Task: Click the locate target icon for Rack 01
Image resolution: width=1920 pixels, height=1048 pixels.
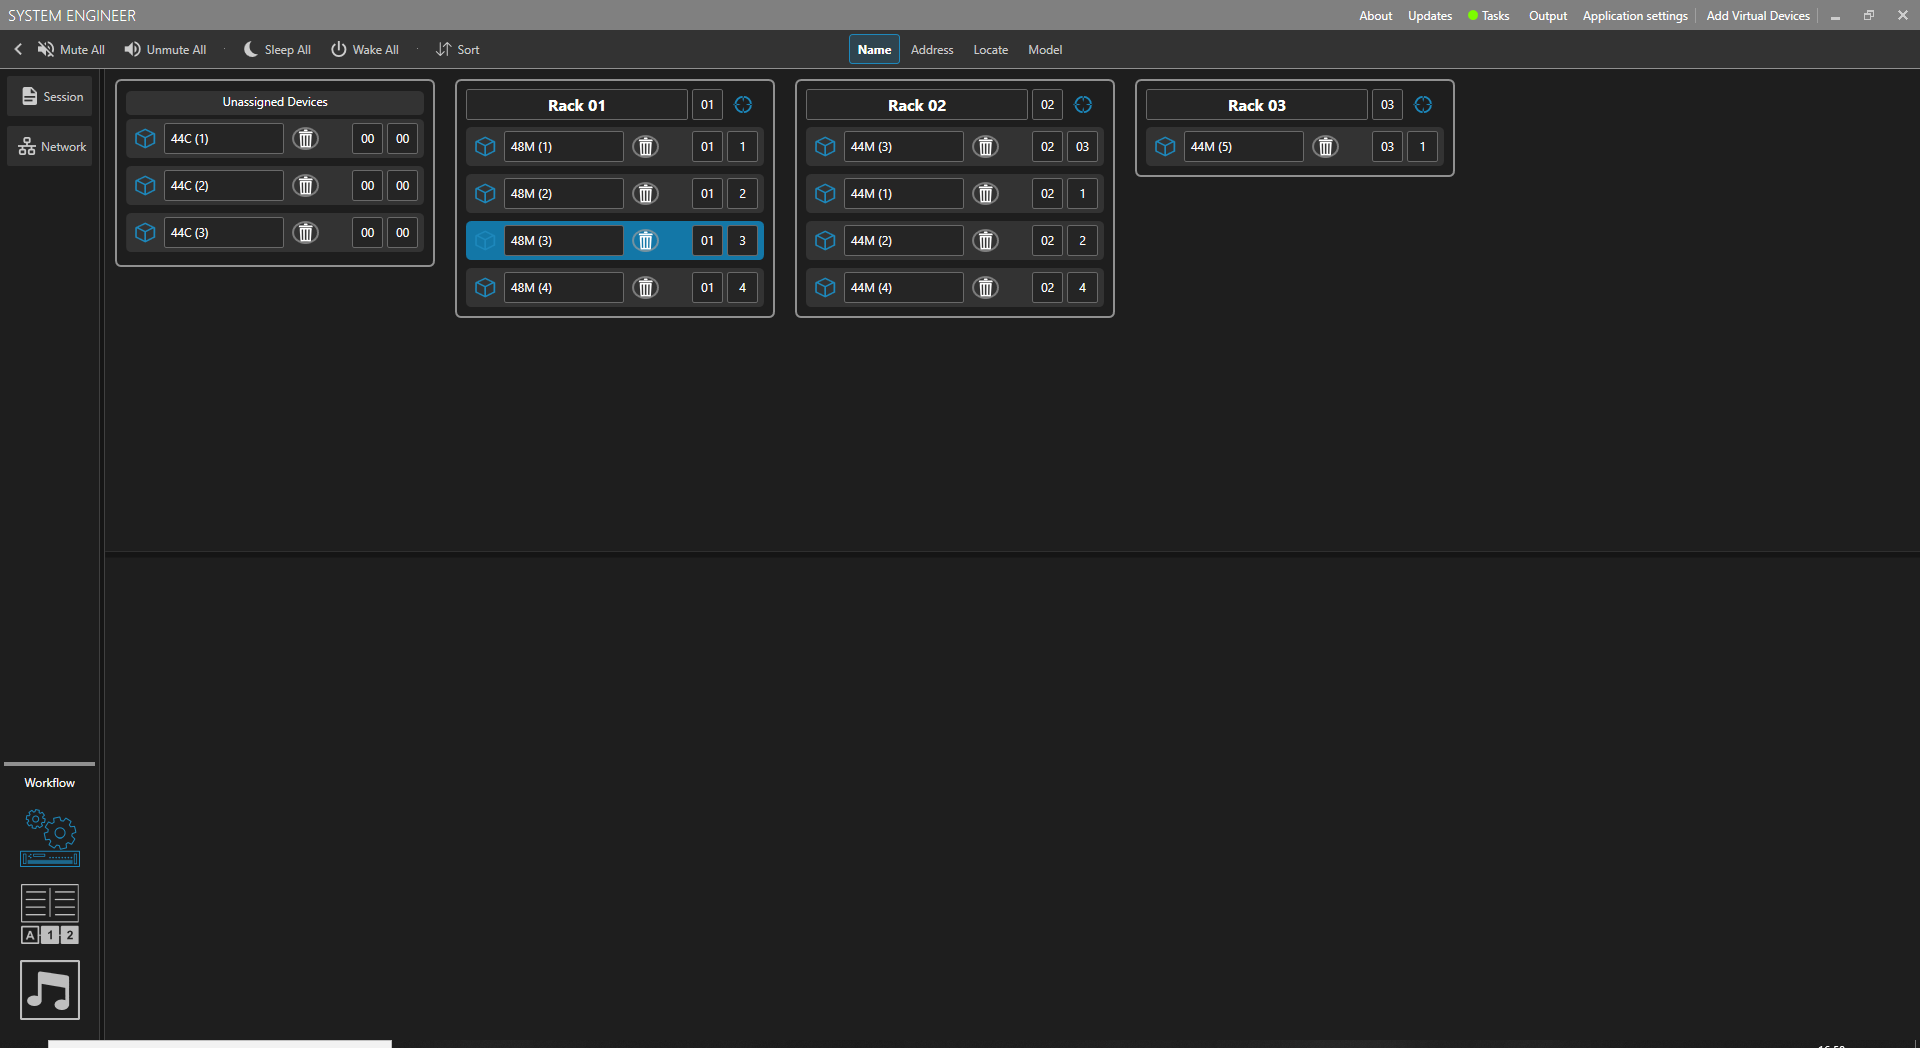Action: pyautogui.click(x=743, y=105)
